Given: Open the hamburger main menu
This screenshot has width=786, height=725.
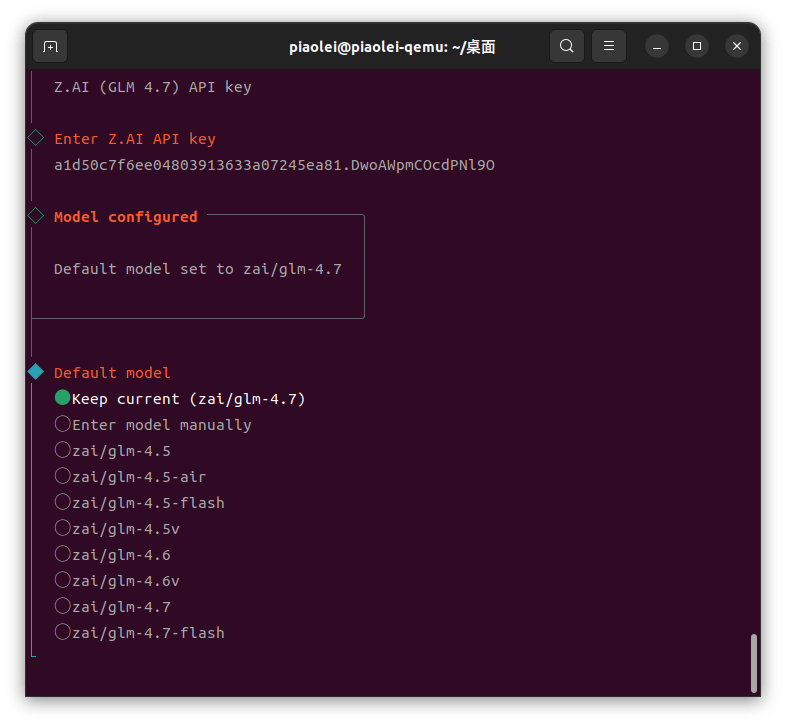Looking at the screenshot, I should (x=609, y=46).
